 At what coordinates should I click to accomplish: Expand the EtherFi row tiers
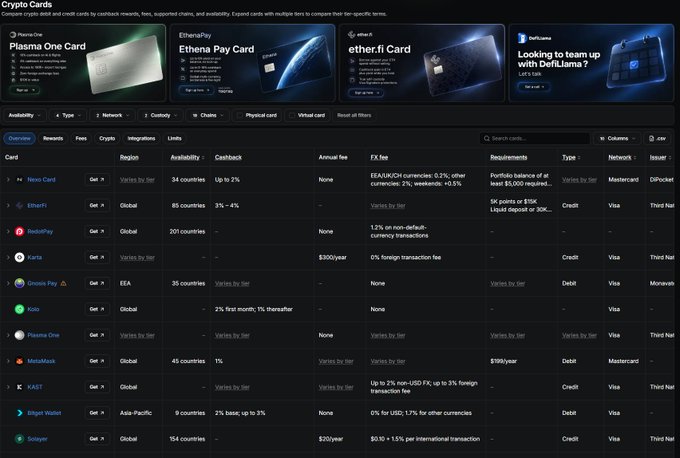pyautogui.click(x=8, y=206)
